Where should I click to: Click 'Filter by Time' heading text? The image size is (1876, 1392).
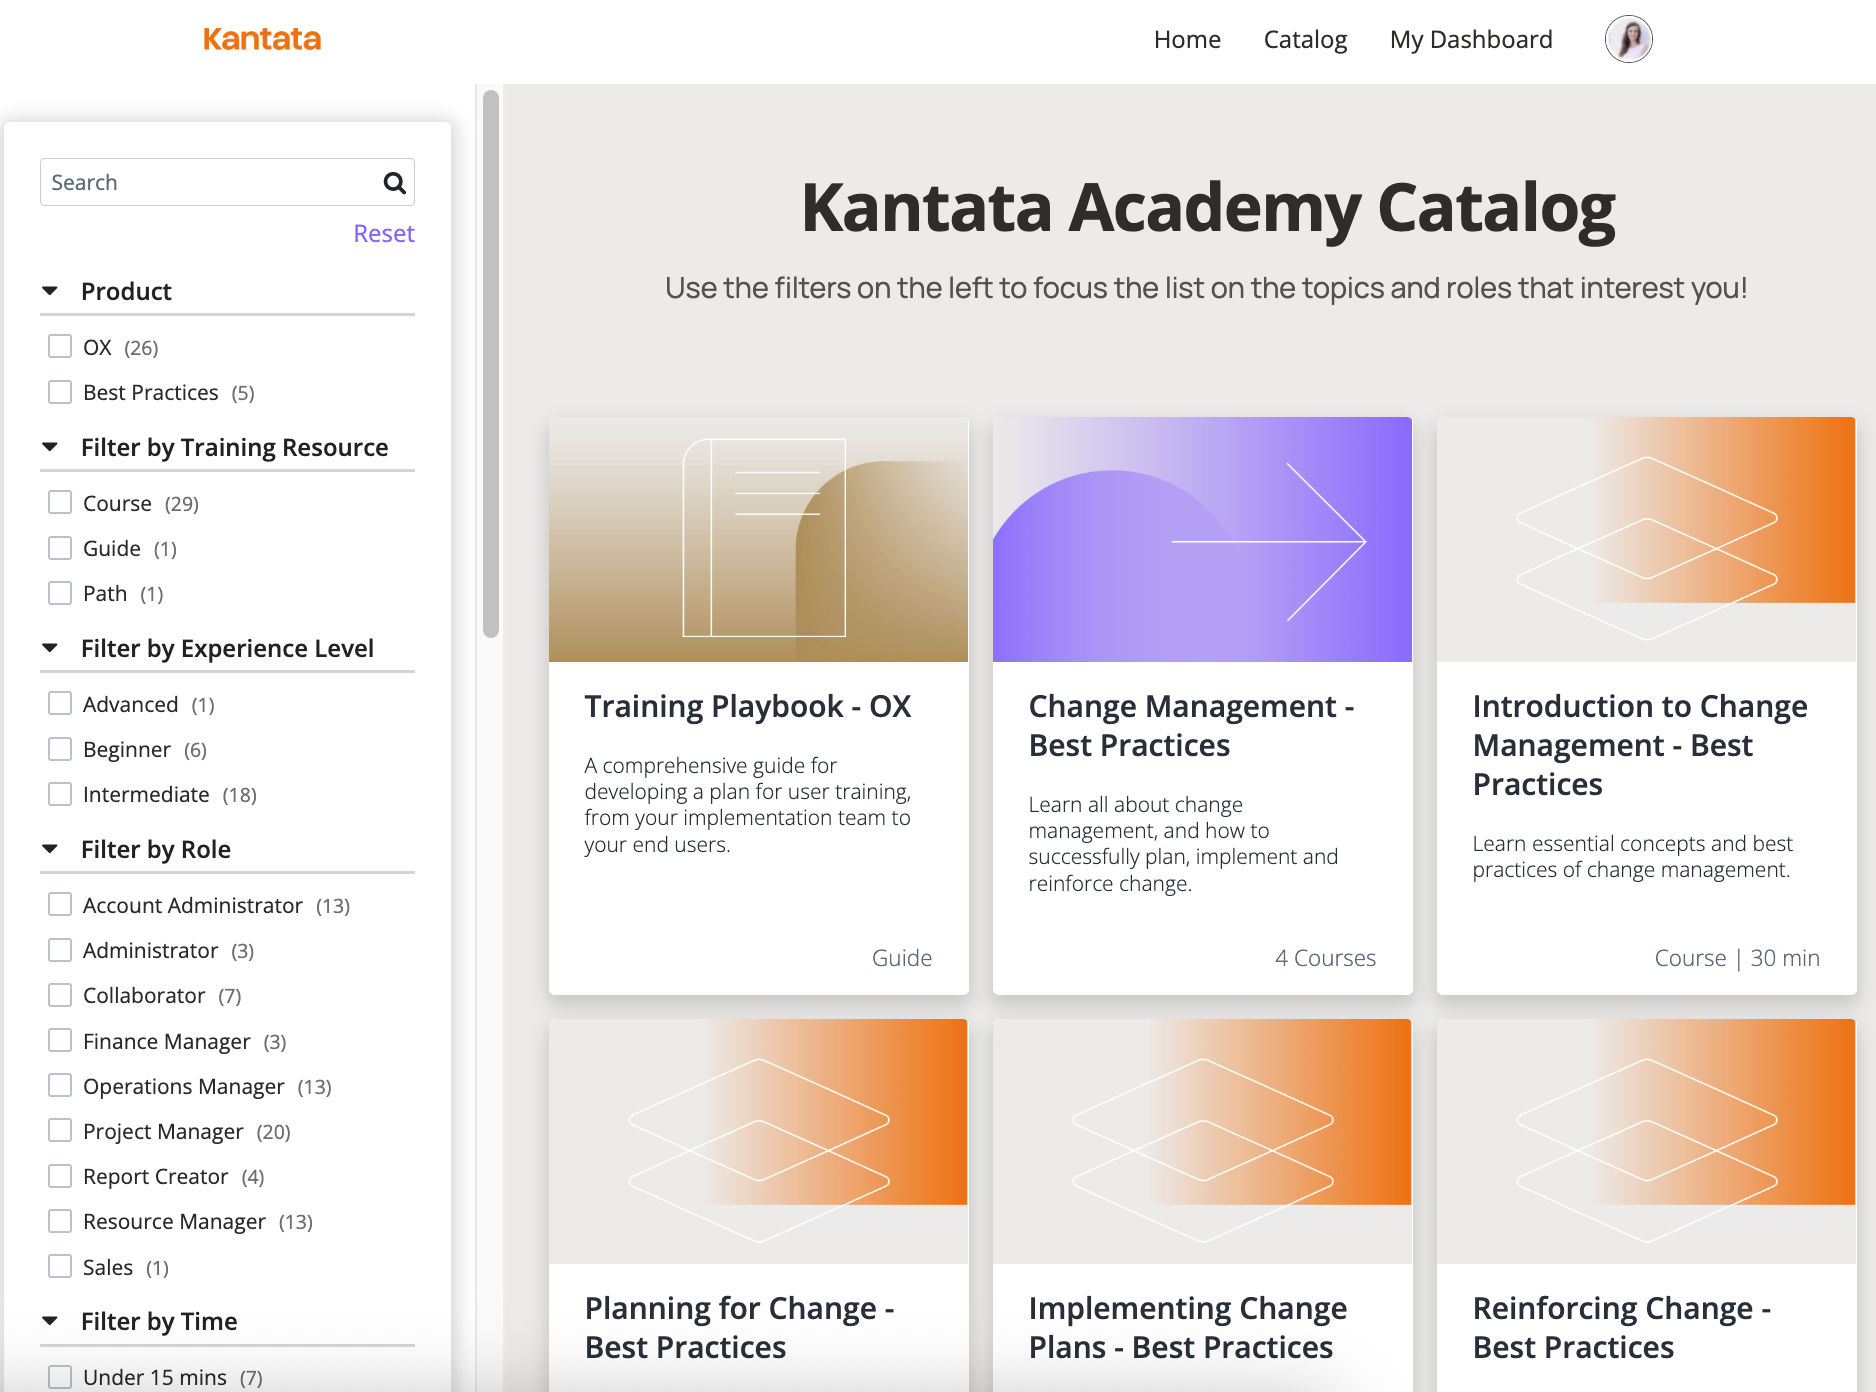[159, 1321]
